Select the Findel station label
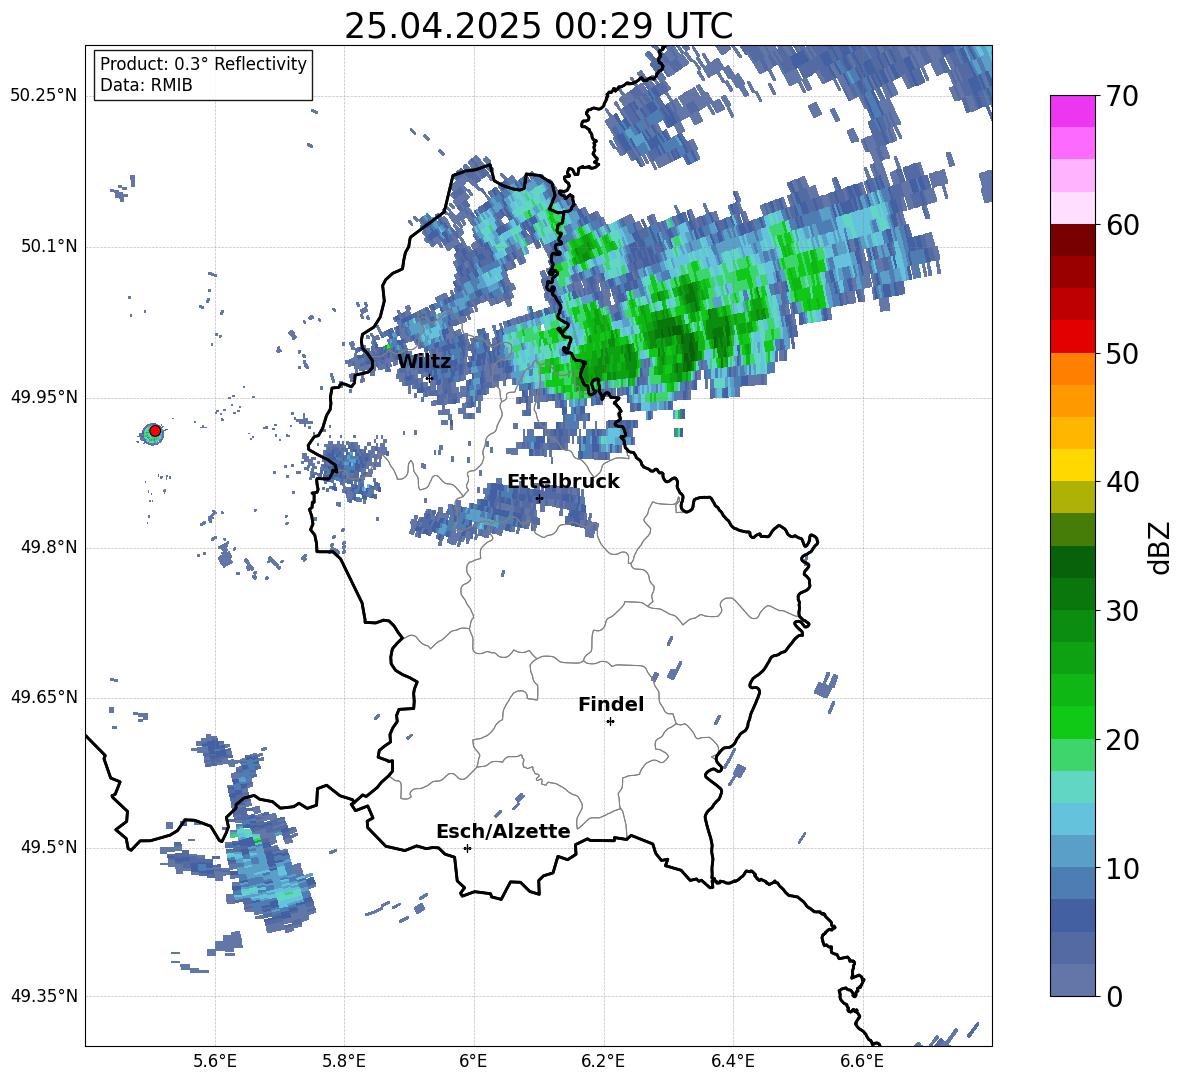 pyautogui.click(x=611, y=704)
